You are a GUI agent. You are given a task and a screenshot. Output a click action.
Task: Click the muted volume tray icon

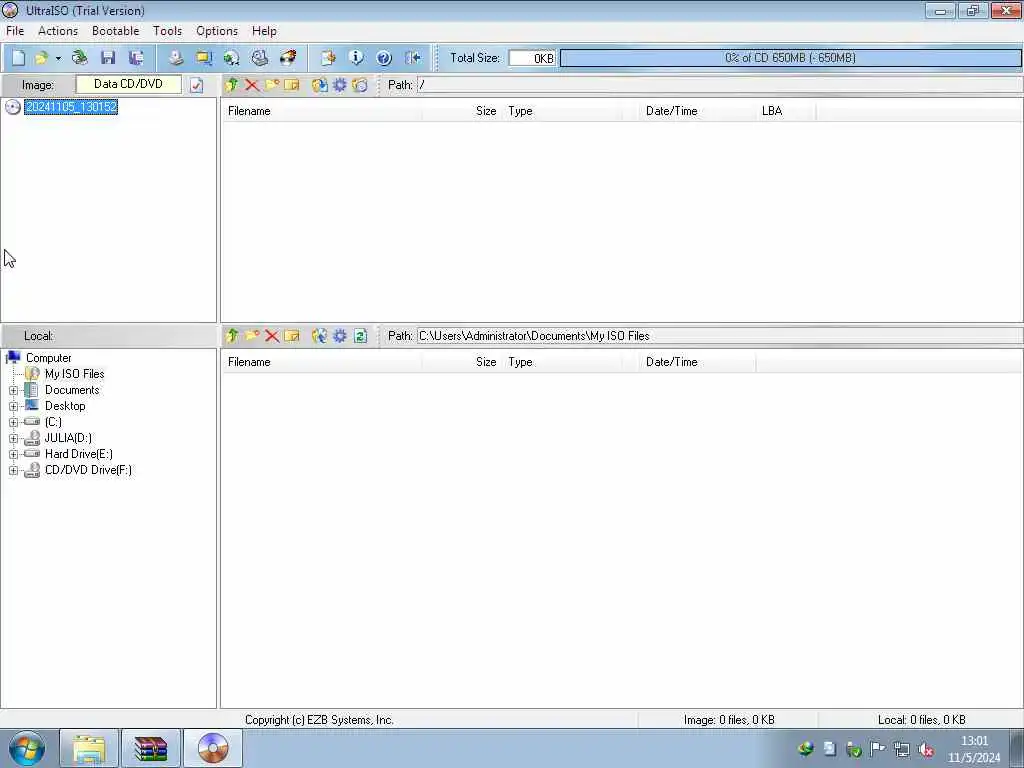pos(926,750)
